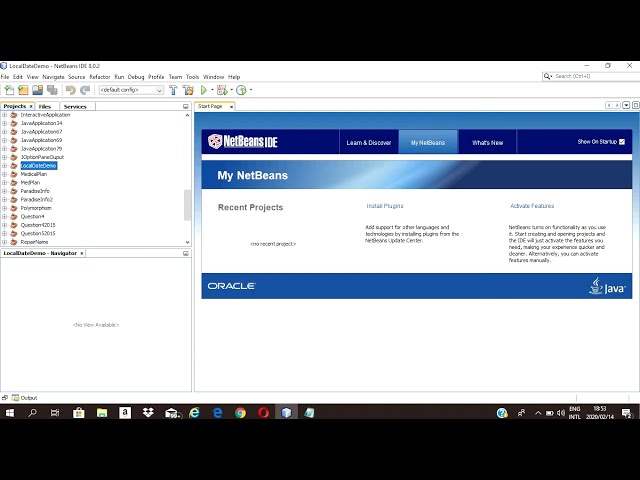The width and height of the screenshot is (640, 480).
Task: Click the projects list scrollbar thumb
Action: pos(187,205)
